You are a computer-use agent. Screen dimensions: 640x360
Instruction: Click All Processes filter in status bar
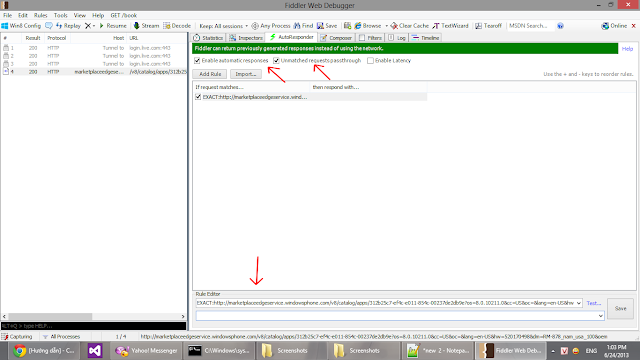61,337
